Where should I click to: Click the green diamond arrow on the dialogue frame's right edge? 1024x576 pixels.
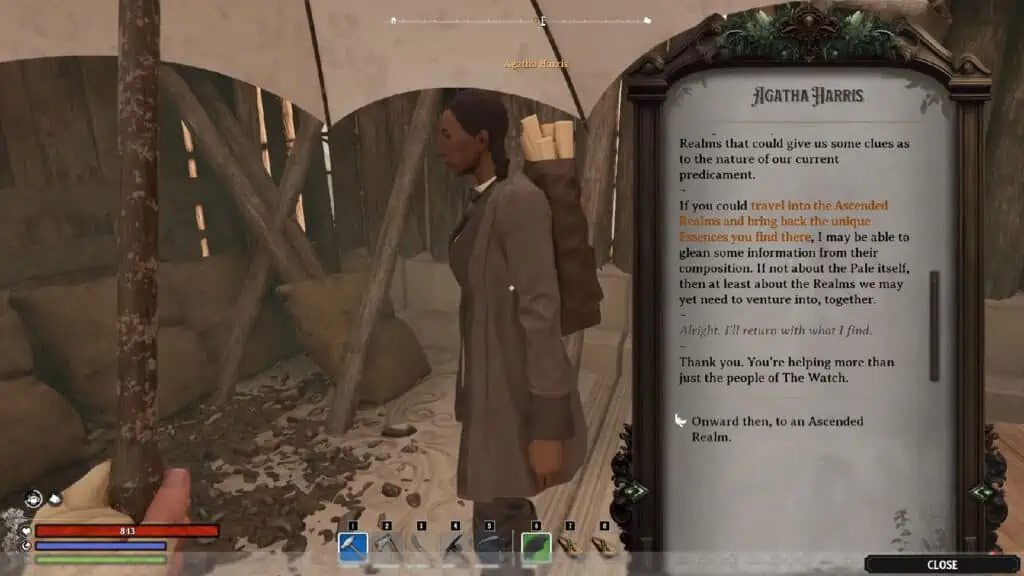[x=982, y=492]
